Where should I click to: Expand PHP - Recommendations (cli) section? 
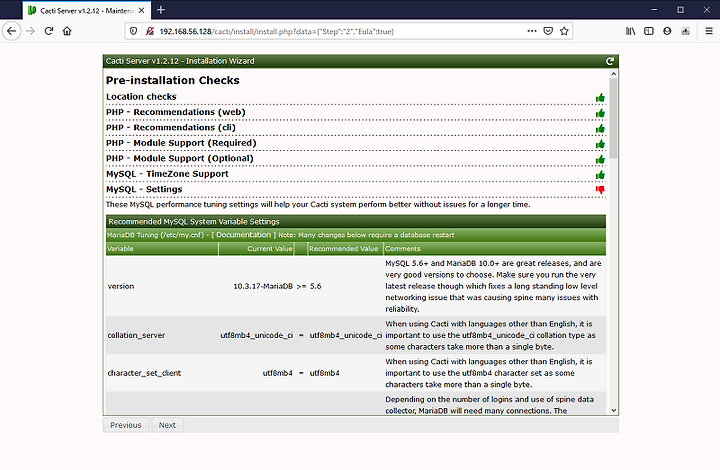pyautogui.click(x=171, y=128)
